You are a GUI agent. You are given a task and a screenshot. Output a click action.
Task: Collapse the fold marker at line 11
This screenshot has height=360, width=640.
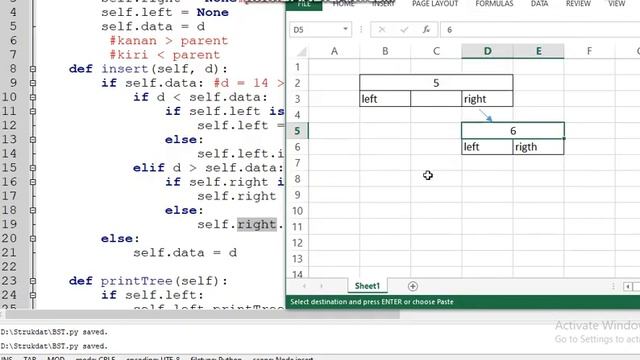tap(33, 111)
